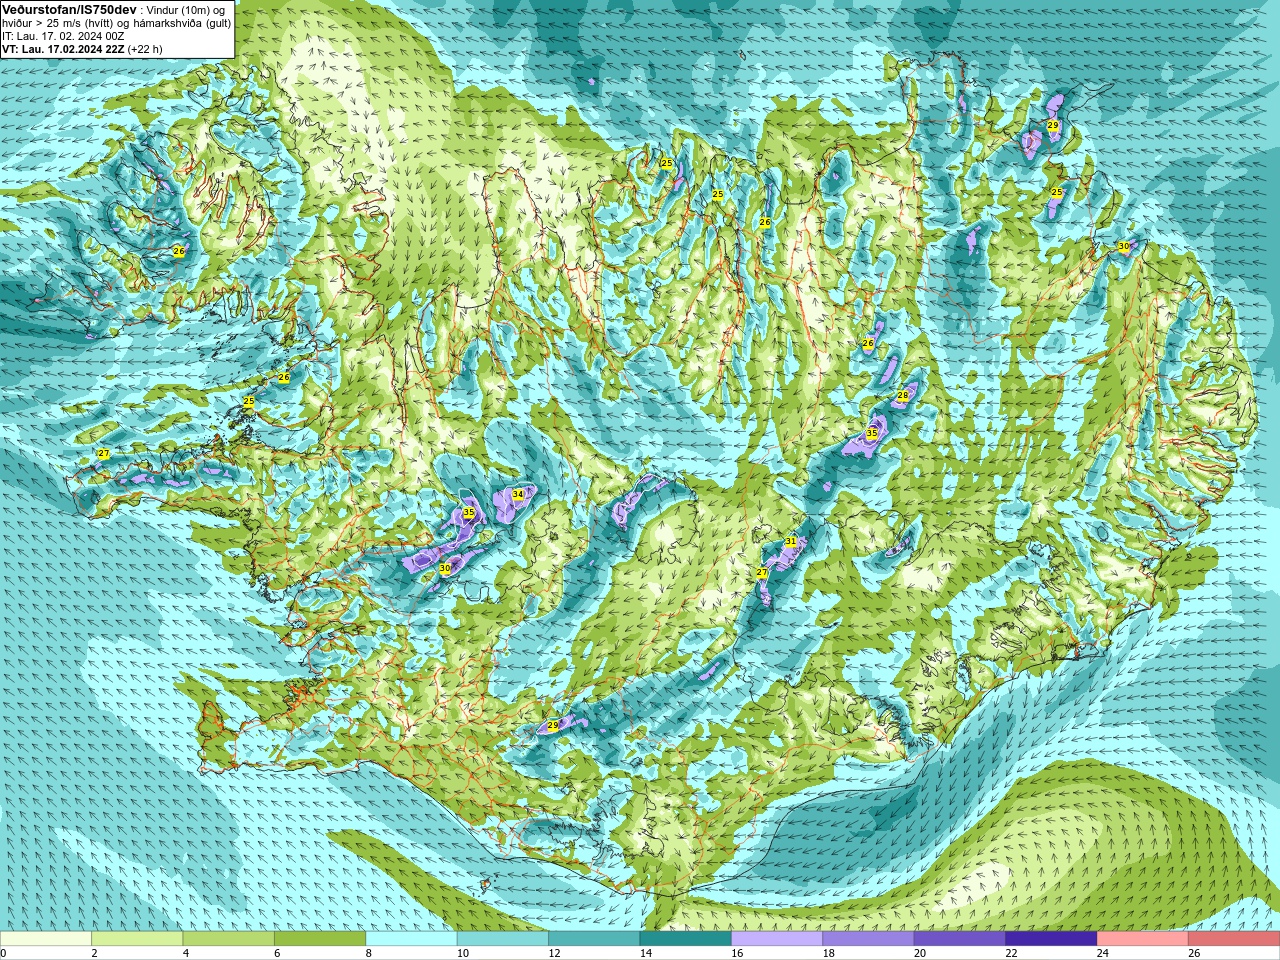Choose the 14–16 m/s dark teal legend swatch
1280x960 pixels.
(686, 939)
